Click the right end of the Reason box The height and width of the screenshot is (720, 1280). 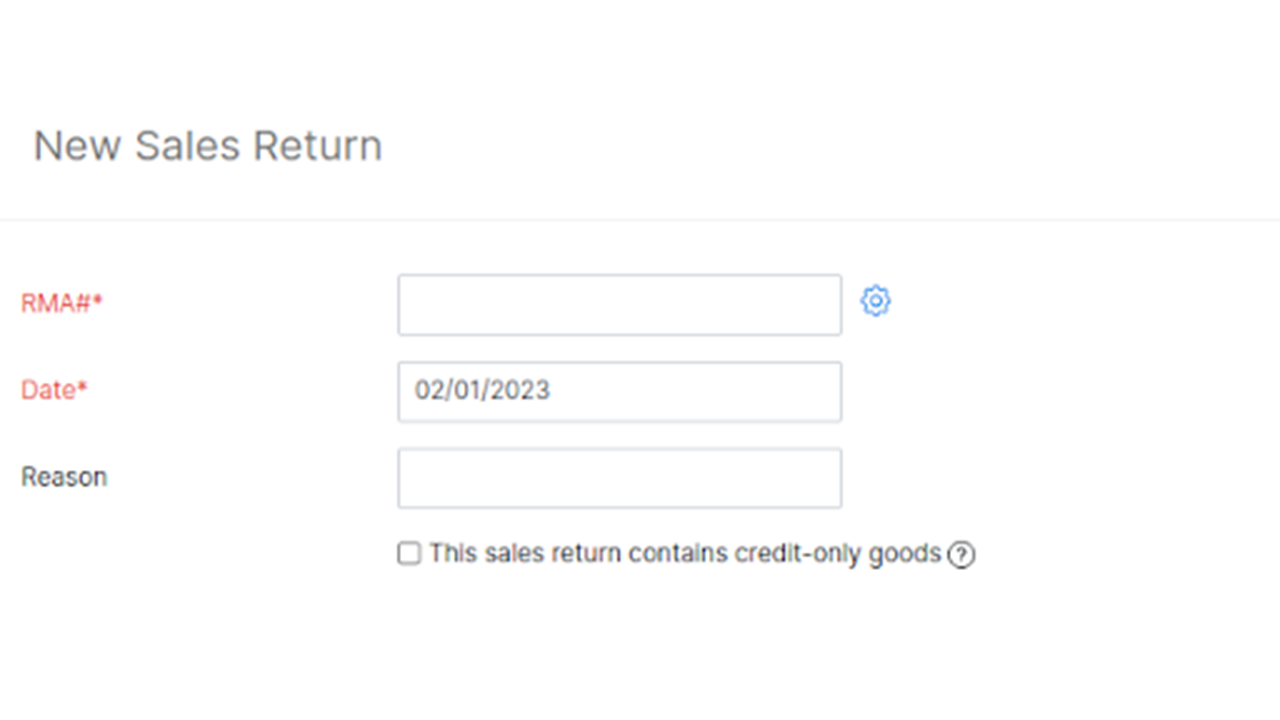815,478
